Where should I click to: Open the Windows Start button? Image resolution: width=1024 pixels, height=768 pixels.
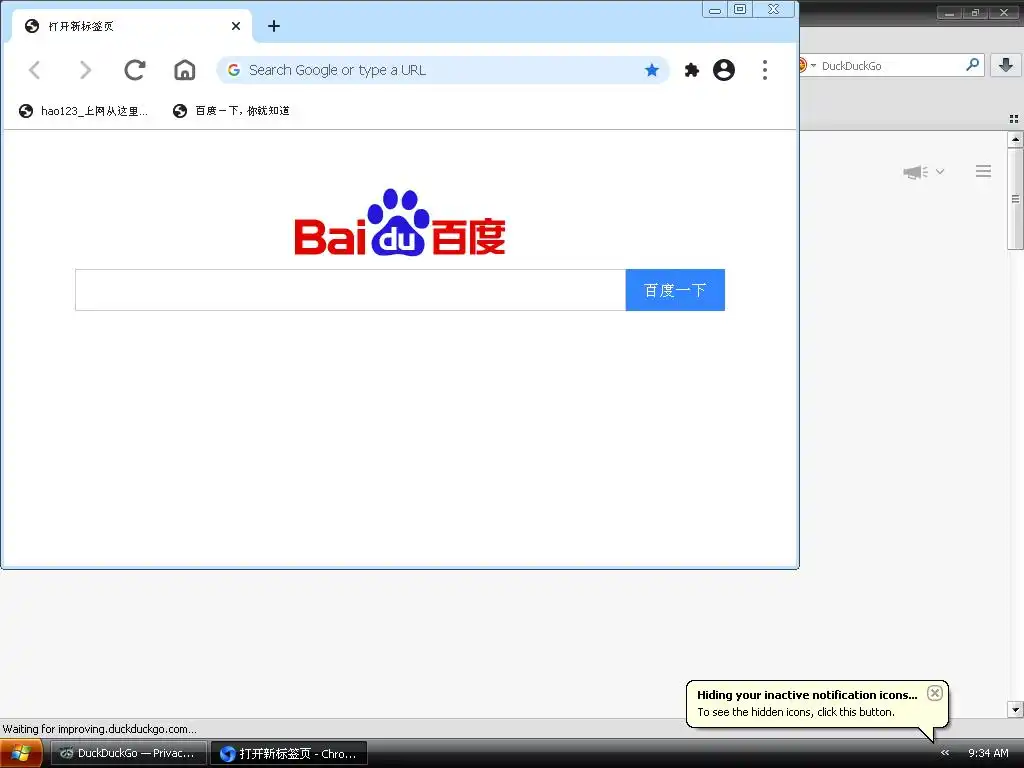(x=21, y=753)
